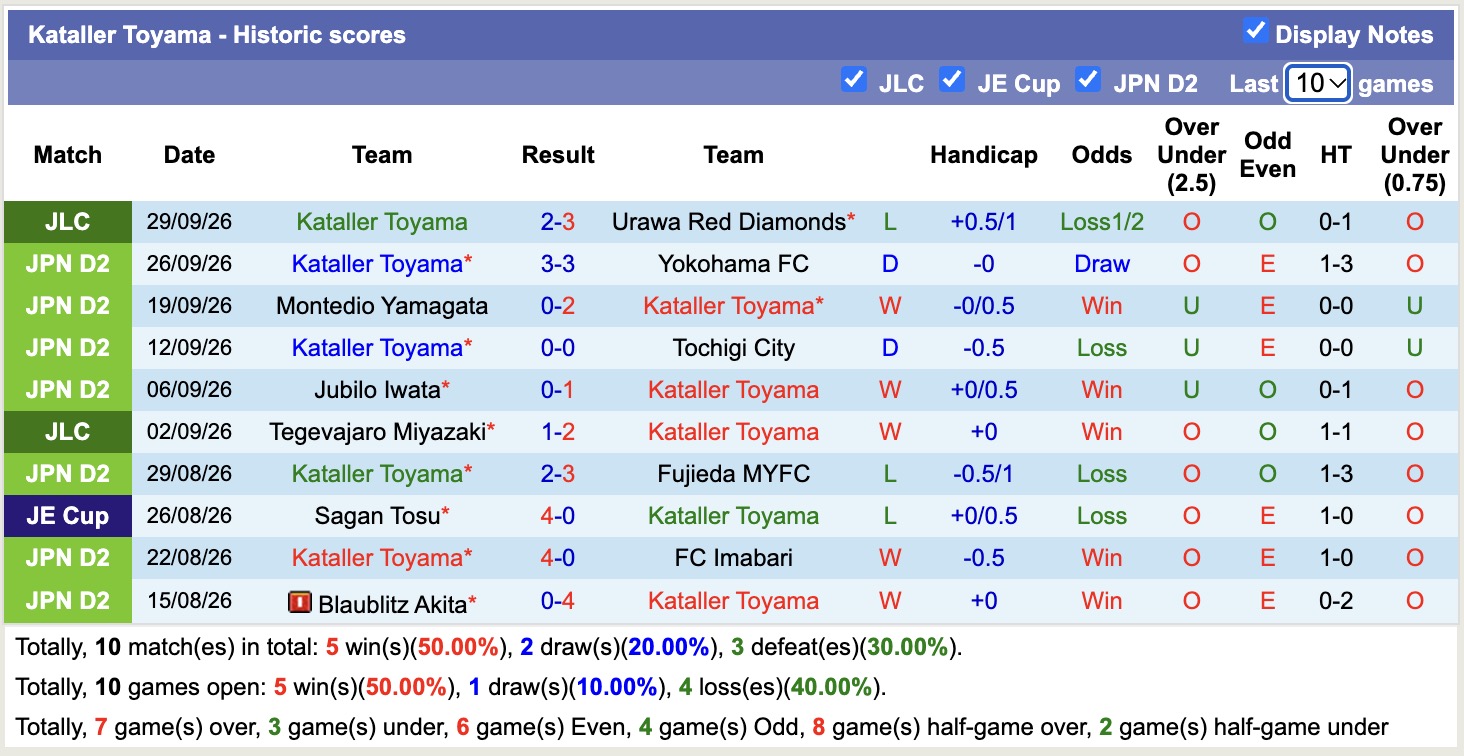The width and height of the screenshot is (1464, 756).
Task: Select the date 29/09/26 cell
Action: (x=189, y=222)
